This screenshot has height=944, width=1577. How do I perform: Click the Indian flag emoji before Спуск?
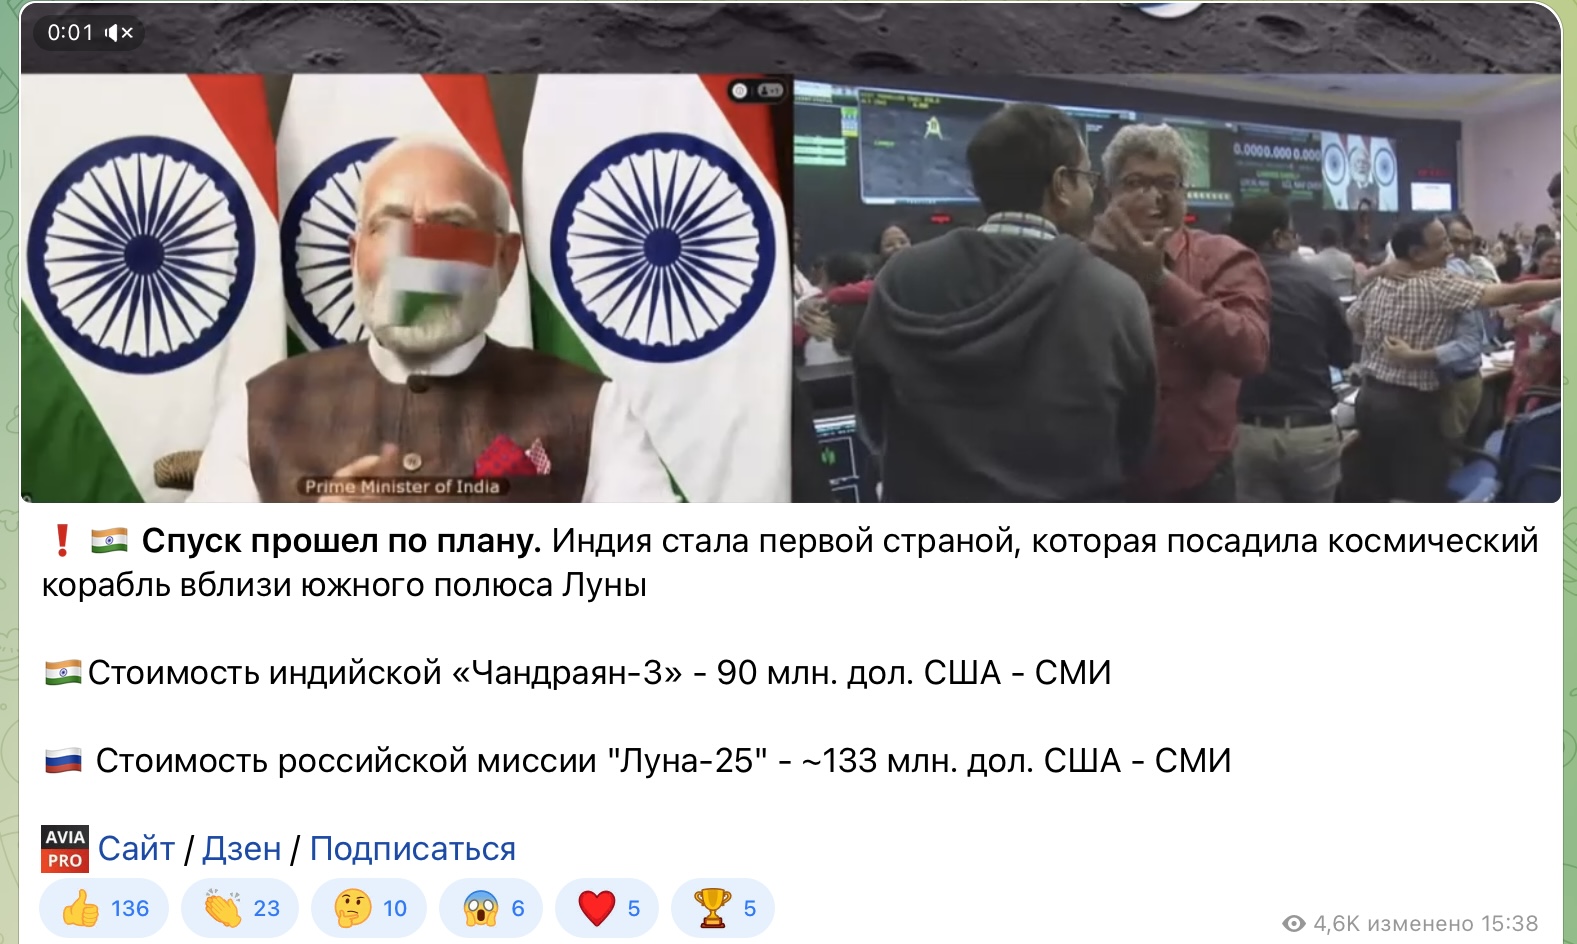pyautogui.click(x=109, y=541)
